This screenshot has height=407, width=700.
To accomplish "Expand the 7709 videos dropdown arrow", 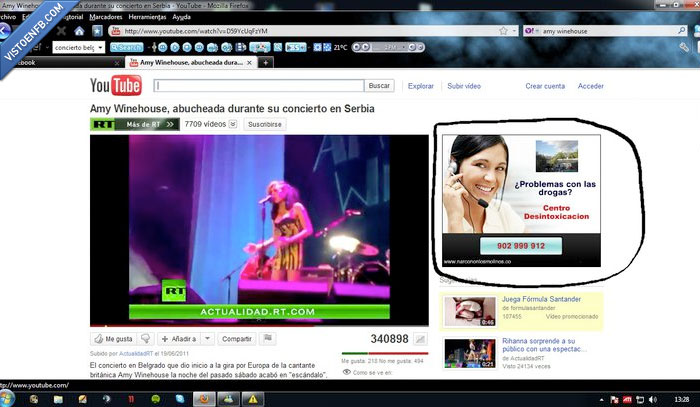I will [x=232, y=125].
